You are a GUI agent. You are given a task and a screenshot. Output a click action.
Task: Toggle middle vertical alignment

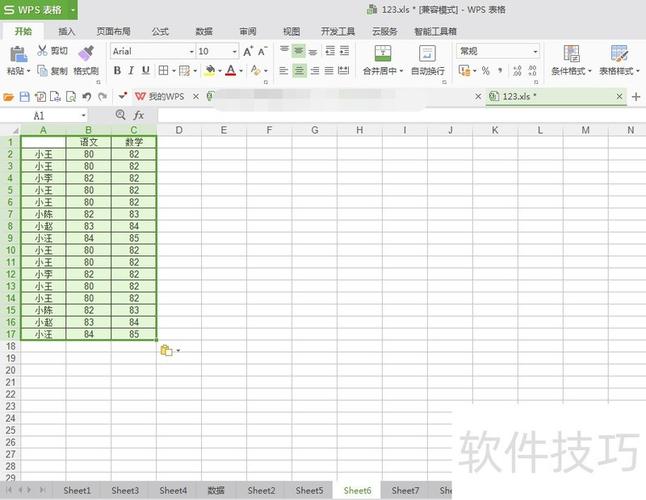coord(299,51)
